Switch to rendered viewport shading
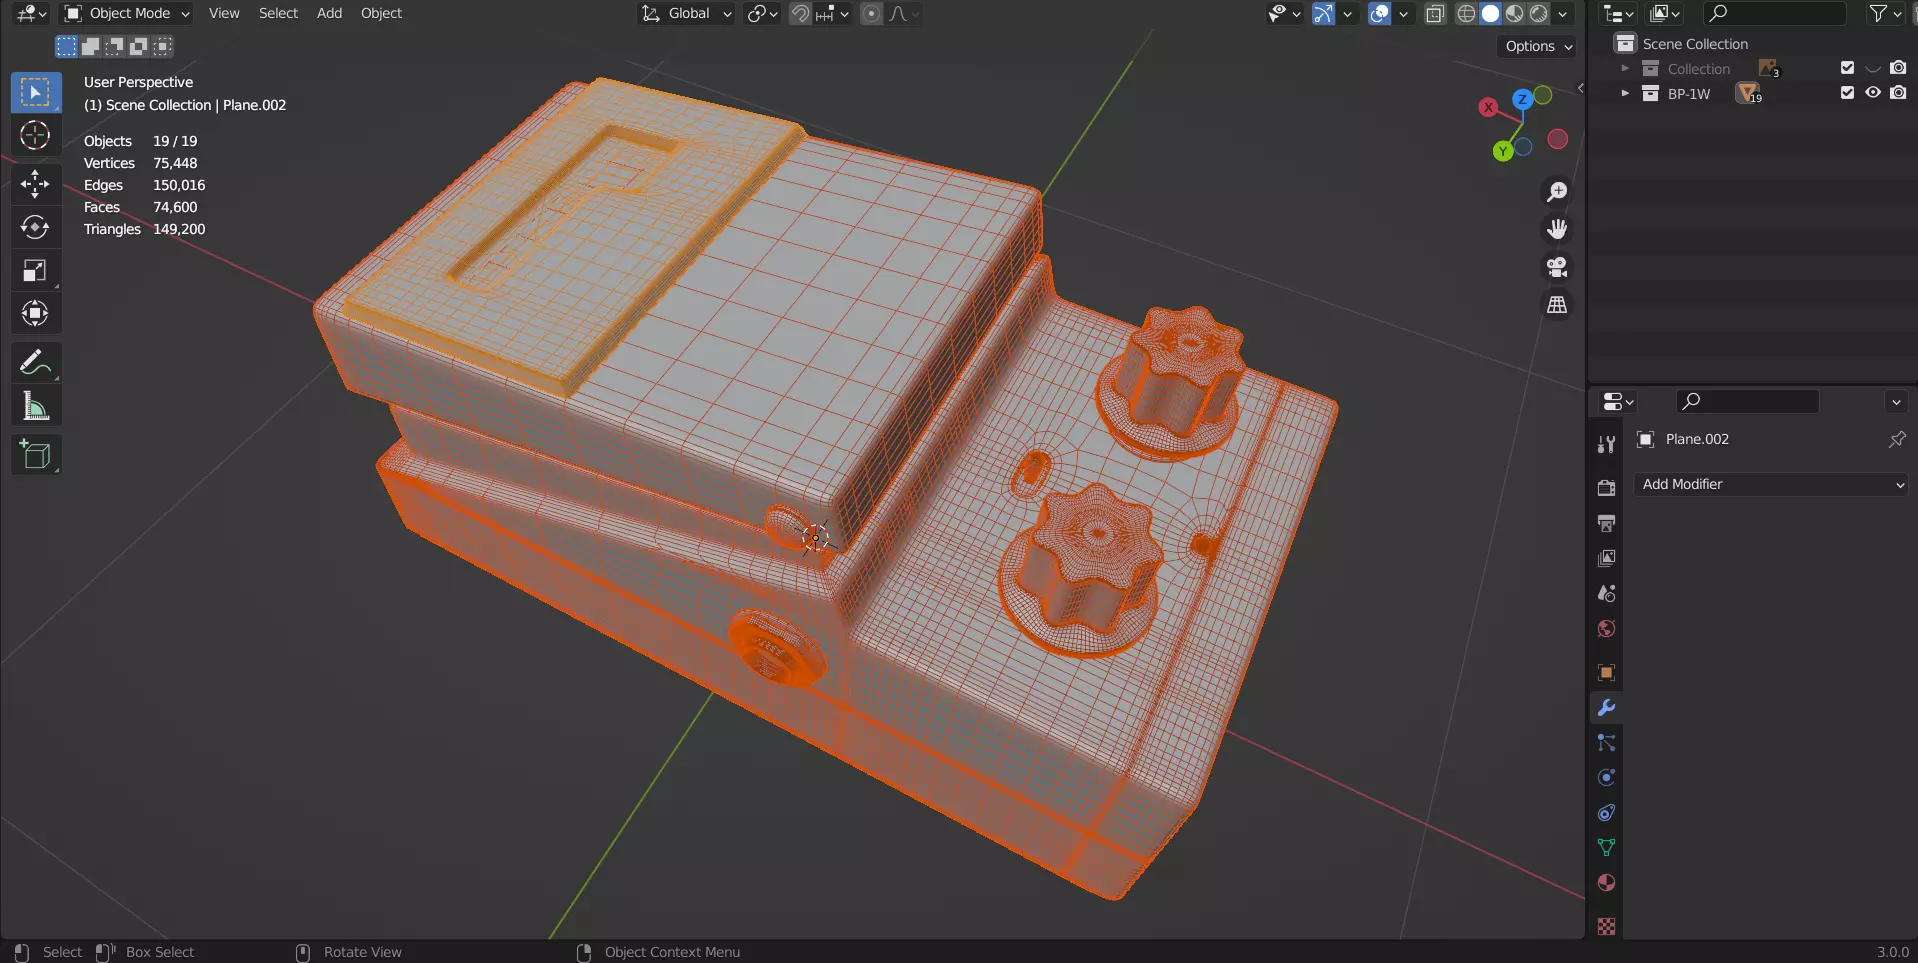 (1539, 13)
